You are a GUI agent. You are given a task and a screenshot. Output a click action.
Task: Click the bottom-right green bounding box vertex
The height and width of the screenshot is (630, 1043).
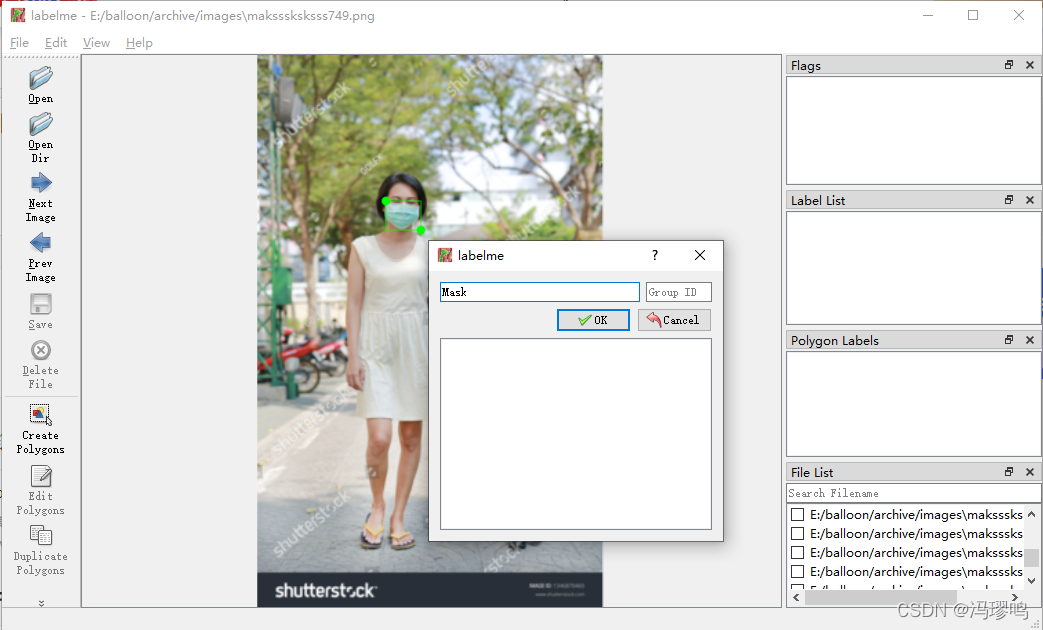coord(421,230)
